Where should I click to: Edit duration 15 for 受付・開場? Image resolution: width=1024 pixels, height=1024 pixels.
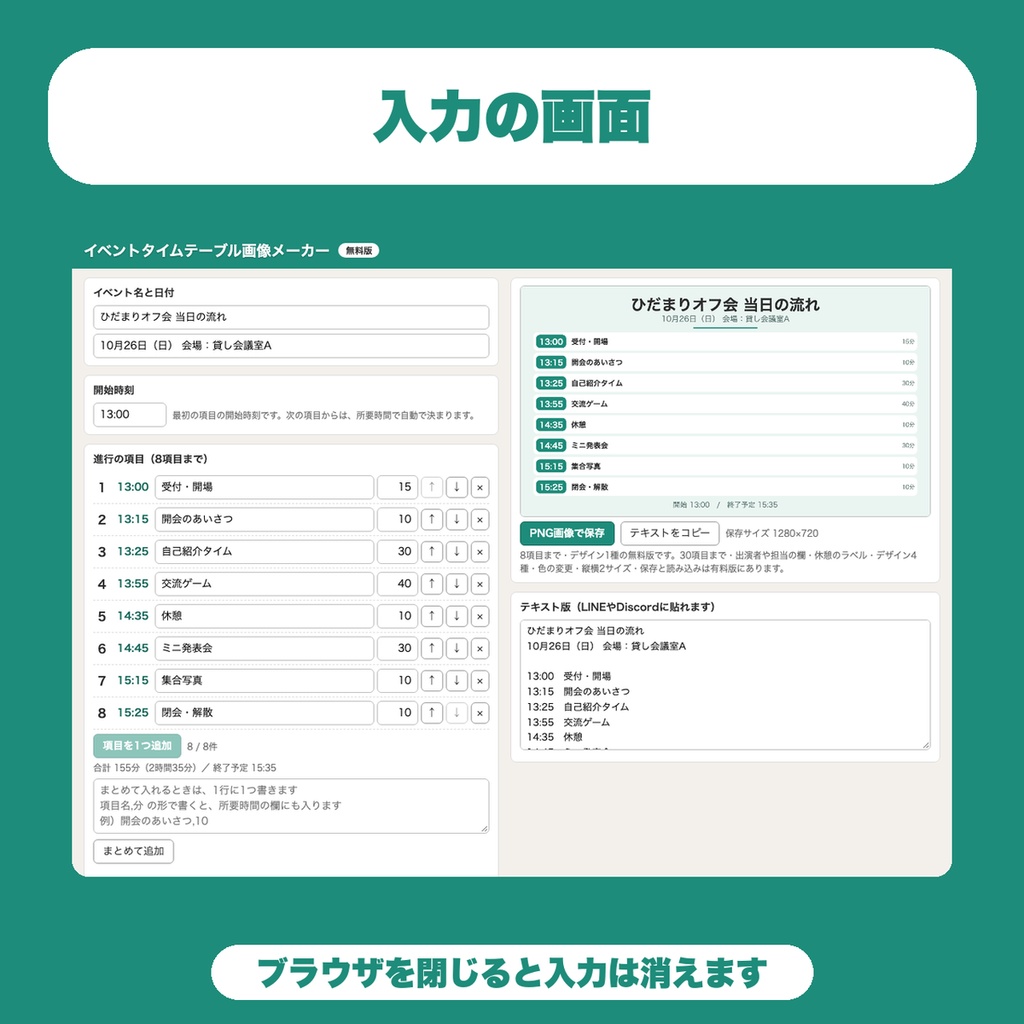click(x=397, y=487)
